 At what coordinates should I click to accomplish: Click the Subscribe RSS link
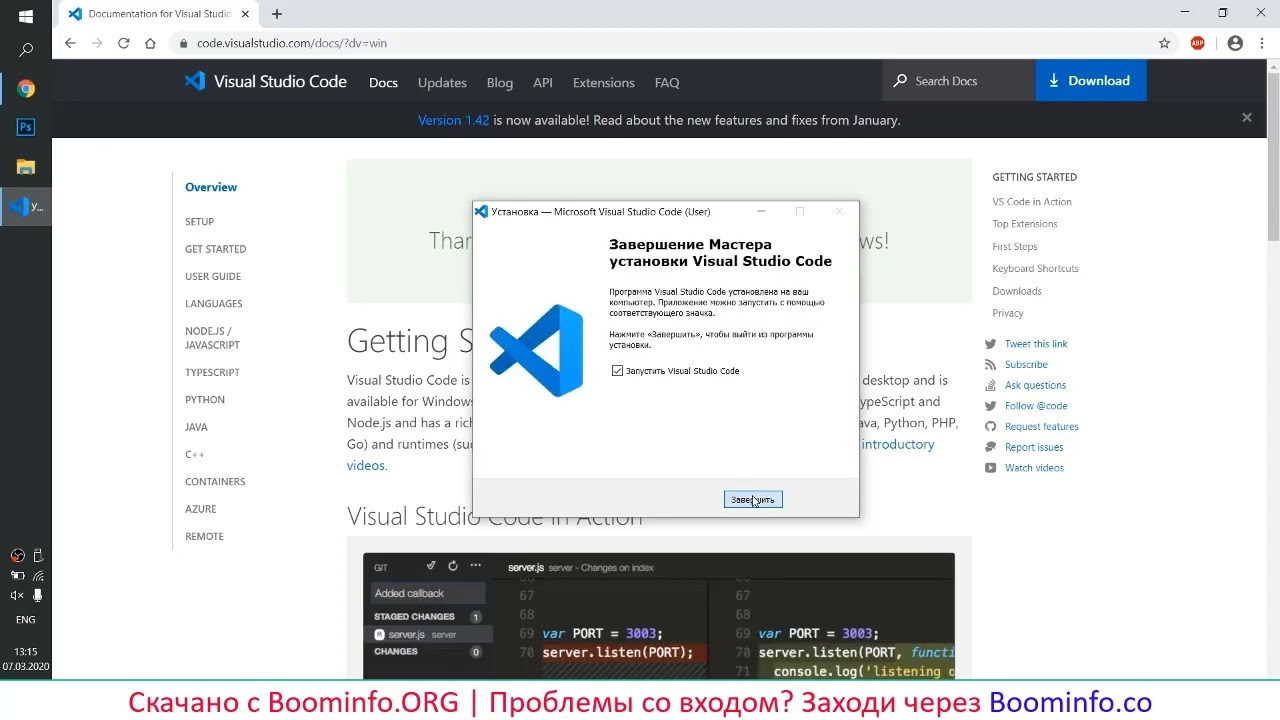[1026, 365]
